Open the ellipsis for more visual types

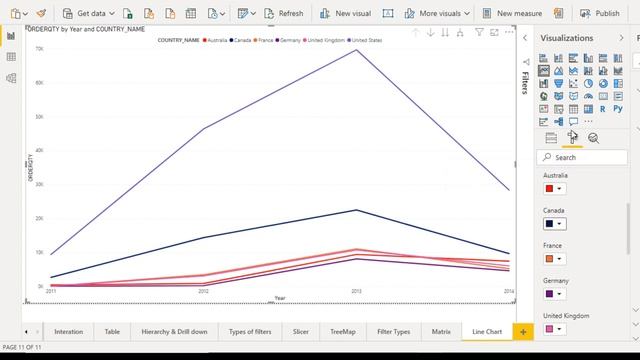pyautogui.click(x=588, y=122)
